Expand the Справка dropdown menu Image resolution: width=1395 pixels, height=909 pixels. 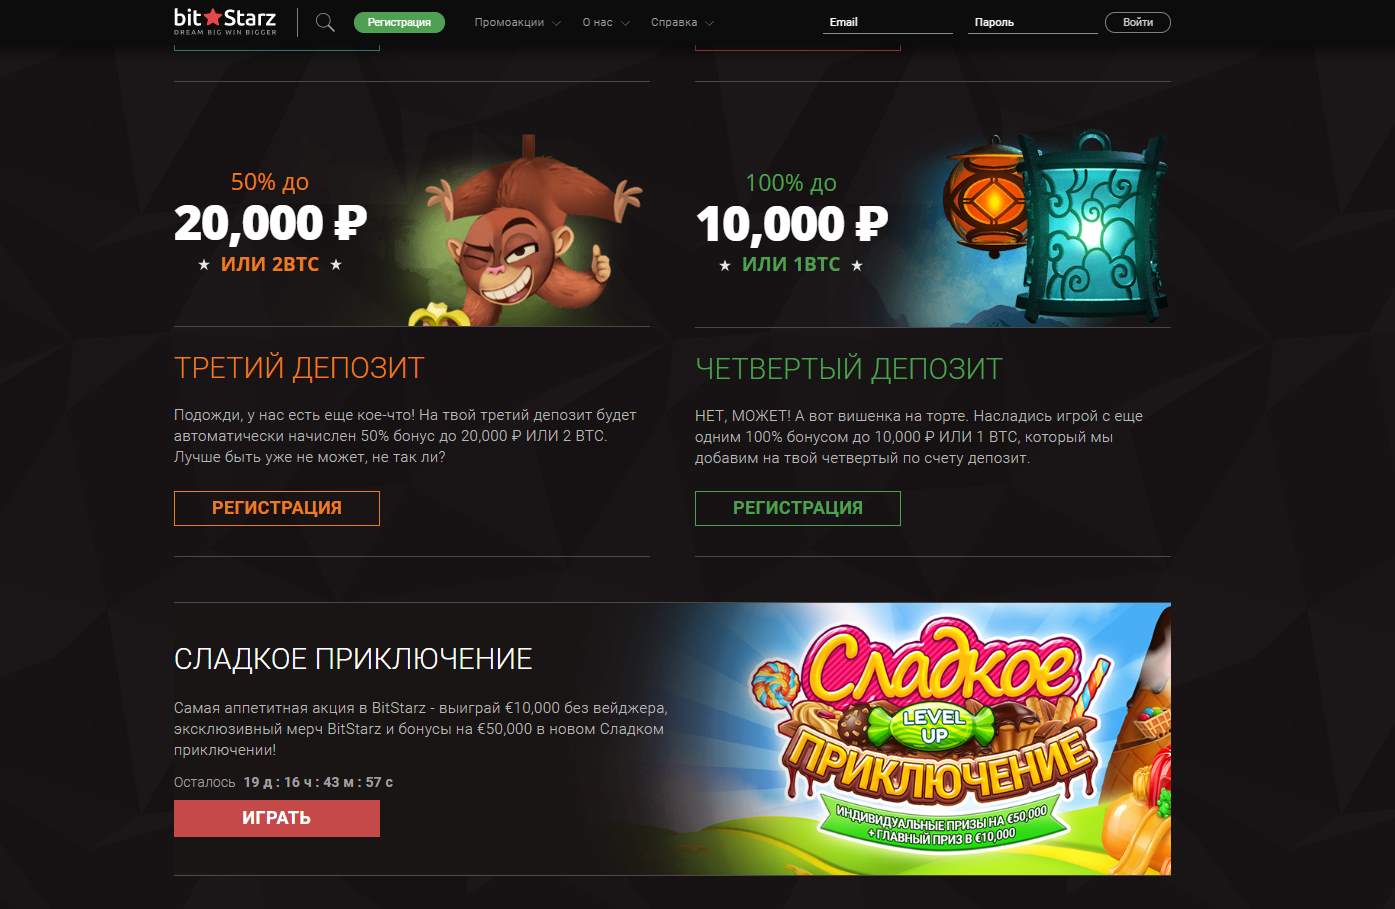(682, 22)
